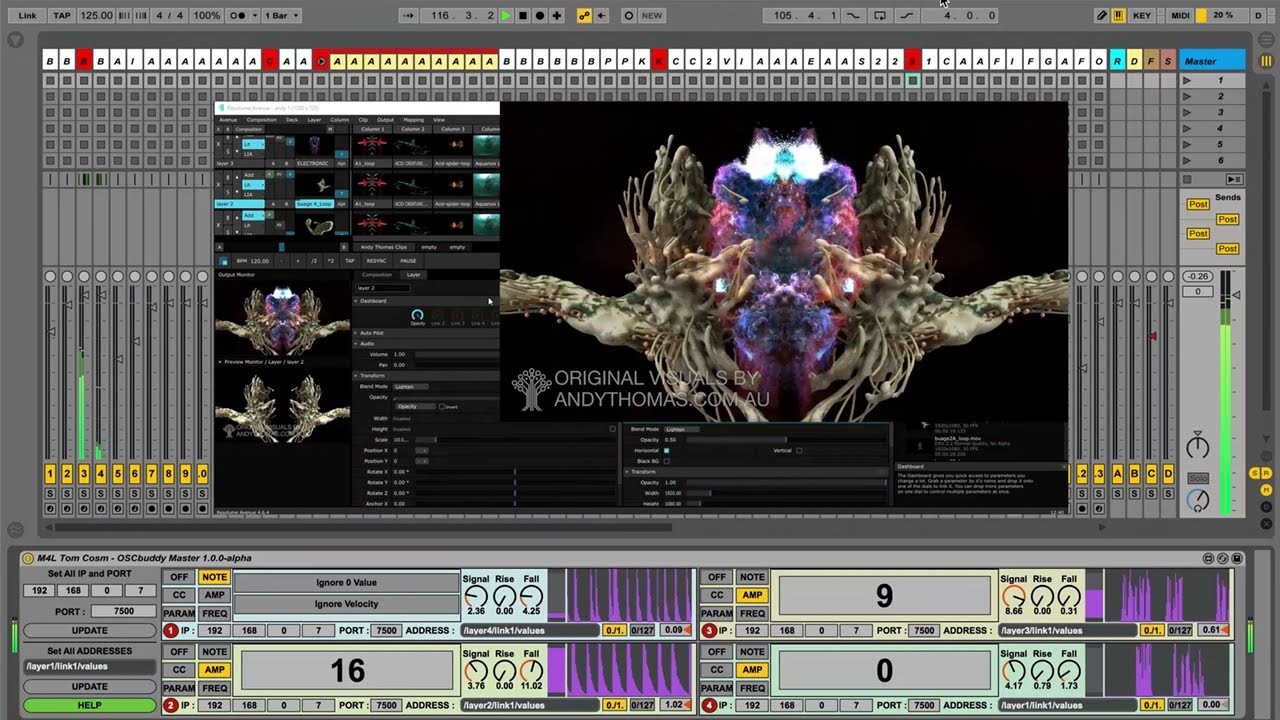The height and width of the screenshot is (720, 1280).
Task: Collapse the Dashboard section in Resolume
Action: coord(357,301)
